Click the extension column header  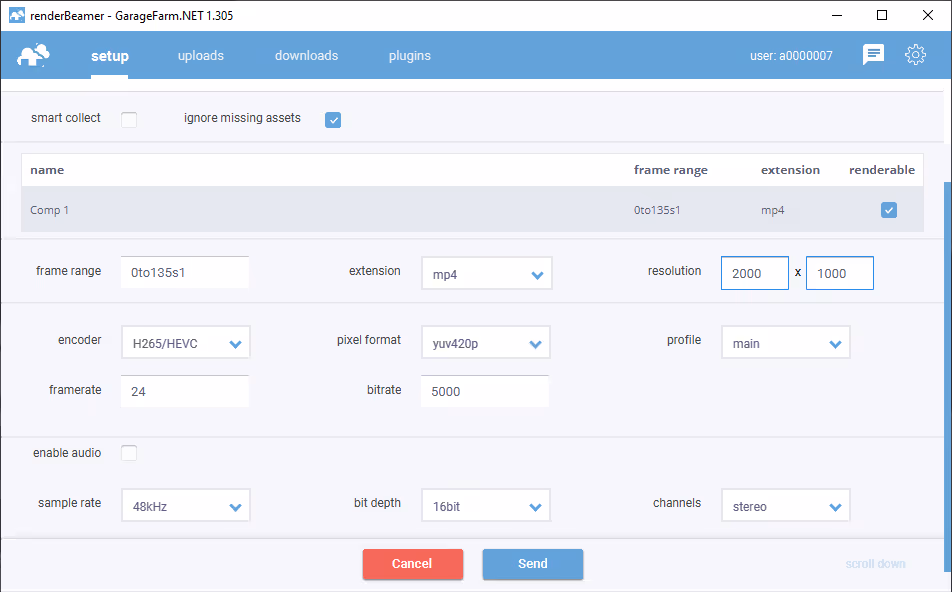click(x=790, y=170)
